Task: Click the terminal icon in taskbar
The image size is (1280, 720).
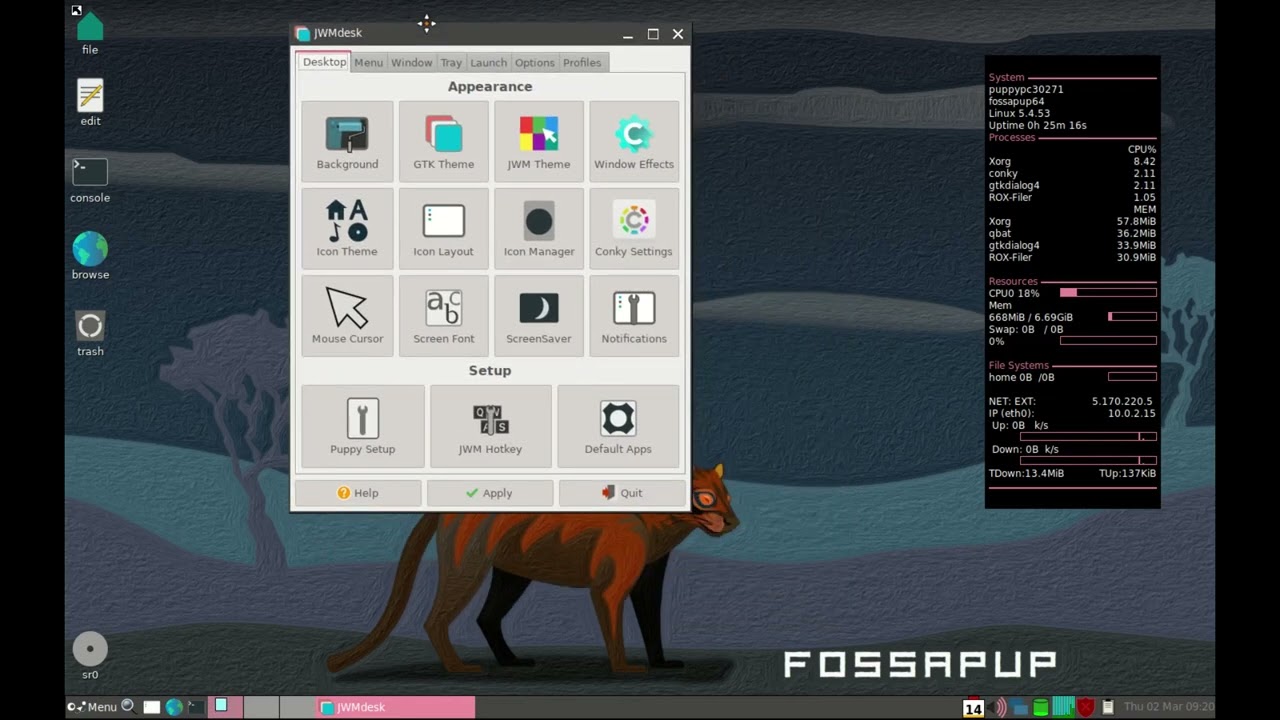Action: click(x=195, y=707)
